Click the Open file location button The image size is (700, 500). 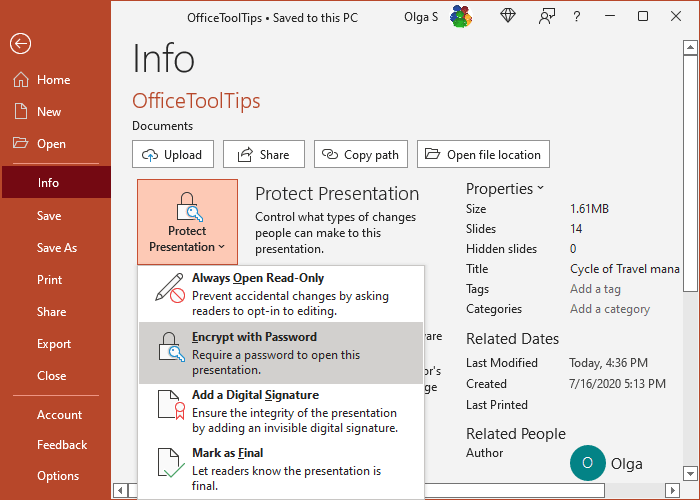click(x=483, y=155)
